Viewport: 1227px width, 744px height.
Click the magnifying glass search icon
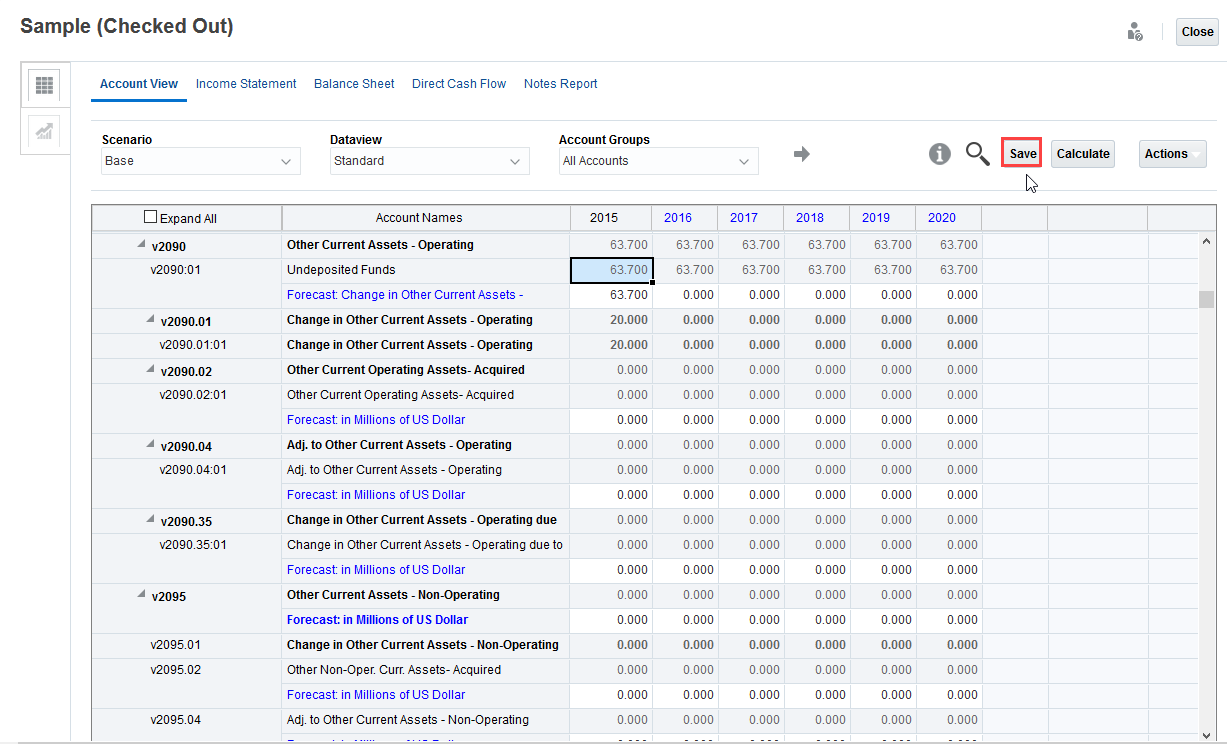pos(977,154)
